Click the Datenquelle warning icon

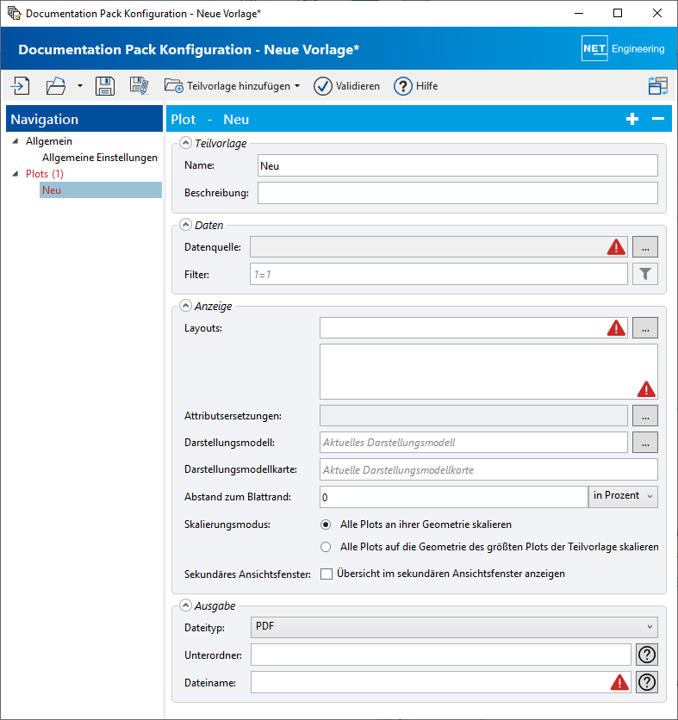pos(616,247)
